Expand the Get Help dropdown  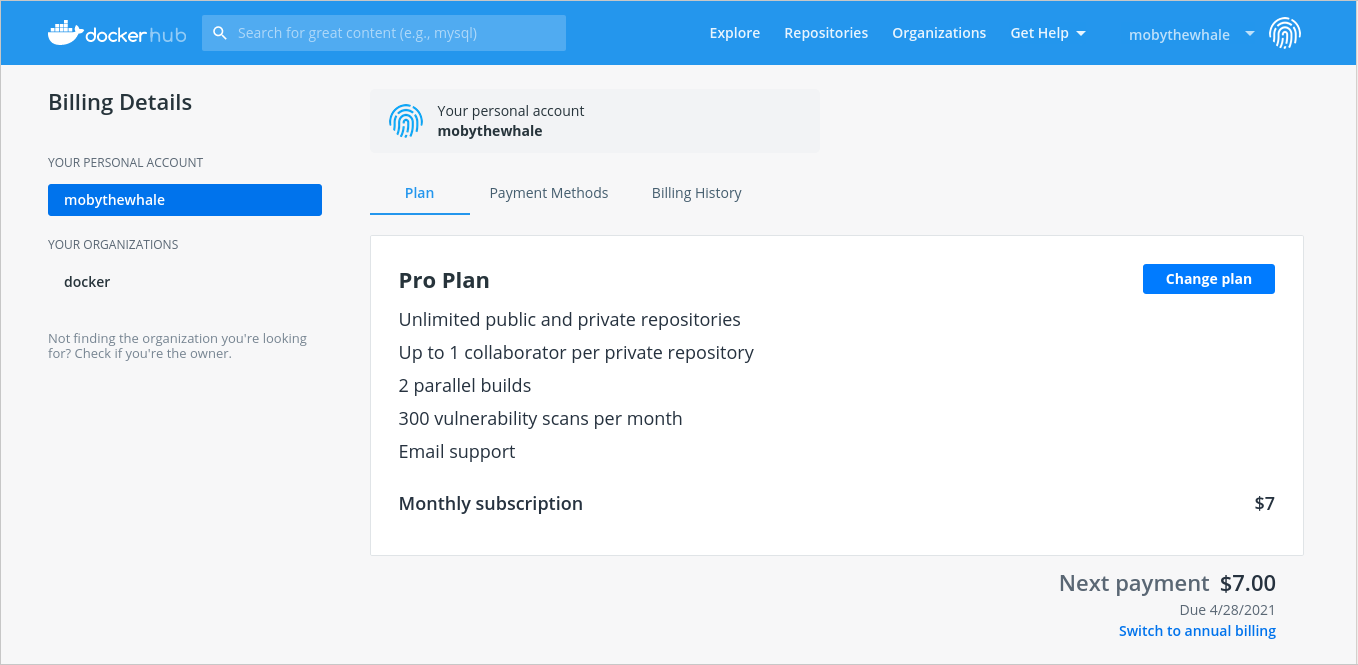(1047, 33)
